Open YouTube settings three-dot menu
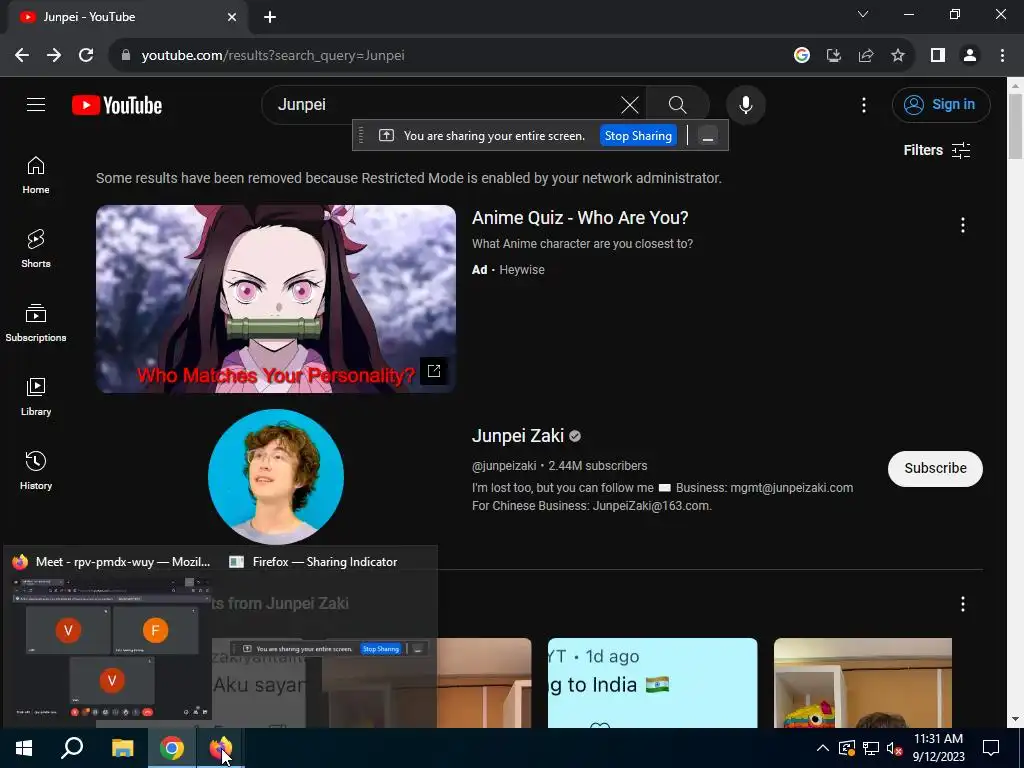Viewport: 1024px width, 768px height. (x=863, y=105)
